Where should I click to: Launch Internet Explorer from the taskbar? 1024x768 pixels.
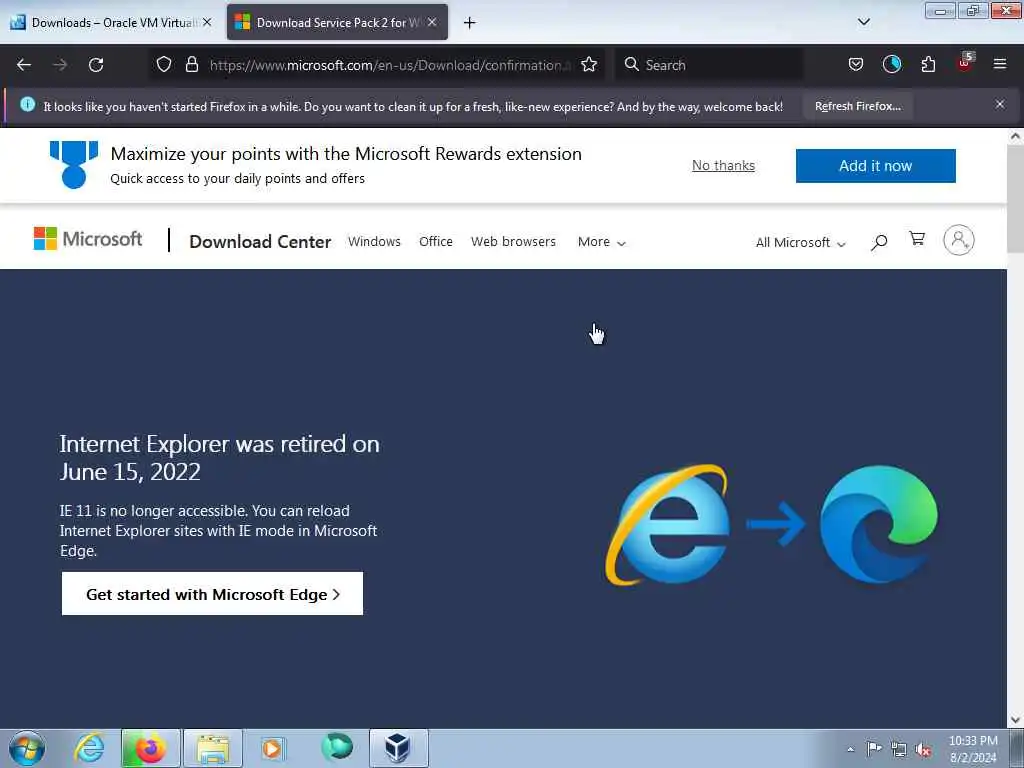(89, 748)
